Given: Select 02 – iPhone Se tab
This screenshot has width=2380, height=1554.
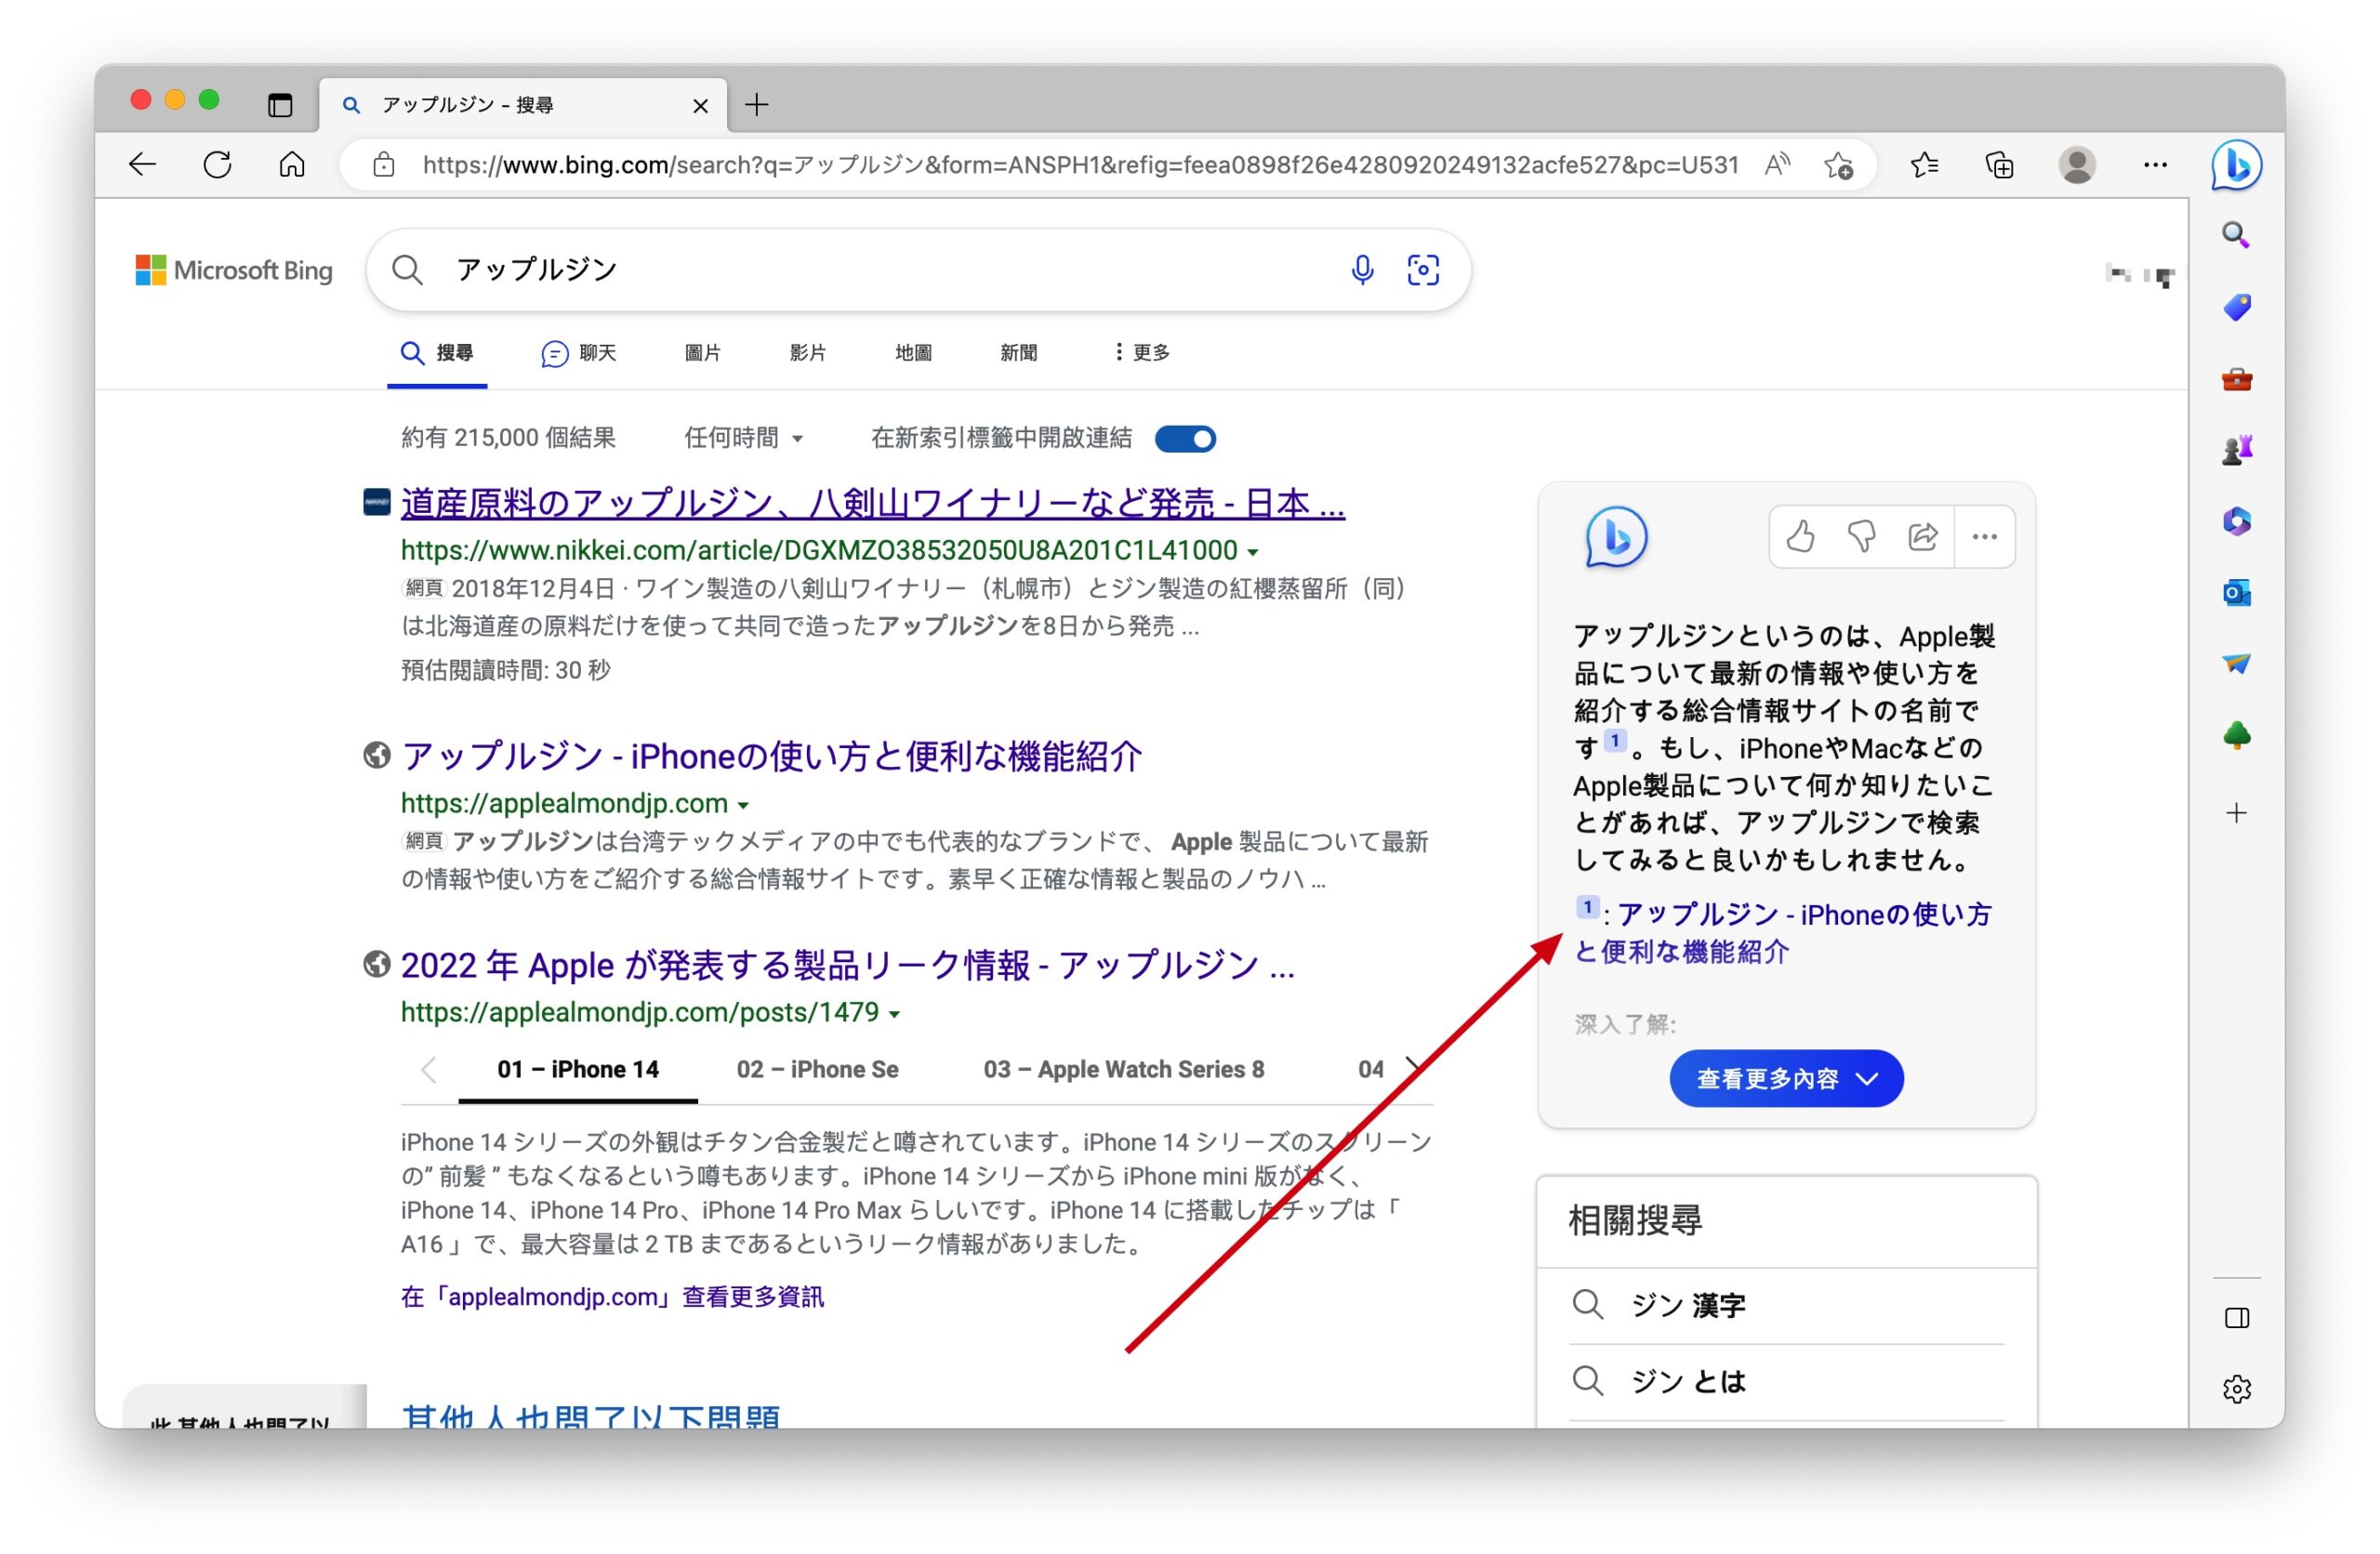Looking at the screenshot, I should (817, 1069).
